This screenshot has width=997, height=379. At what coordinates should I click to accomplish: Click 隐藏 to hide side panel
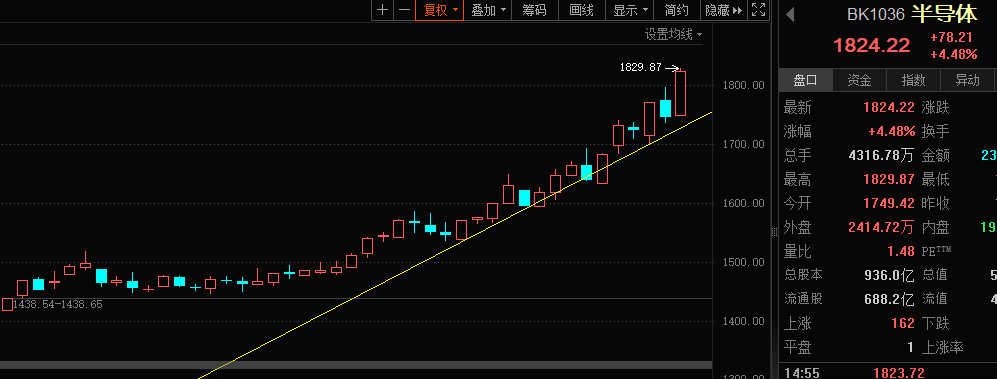tap(724, 10)
